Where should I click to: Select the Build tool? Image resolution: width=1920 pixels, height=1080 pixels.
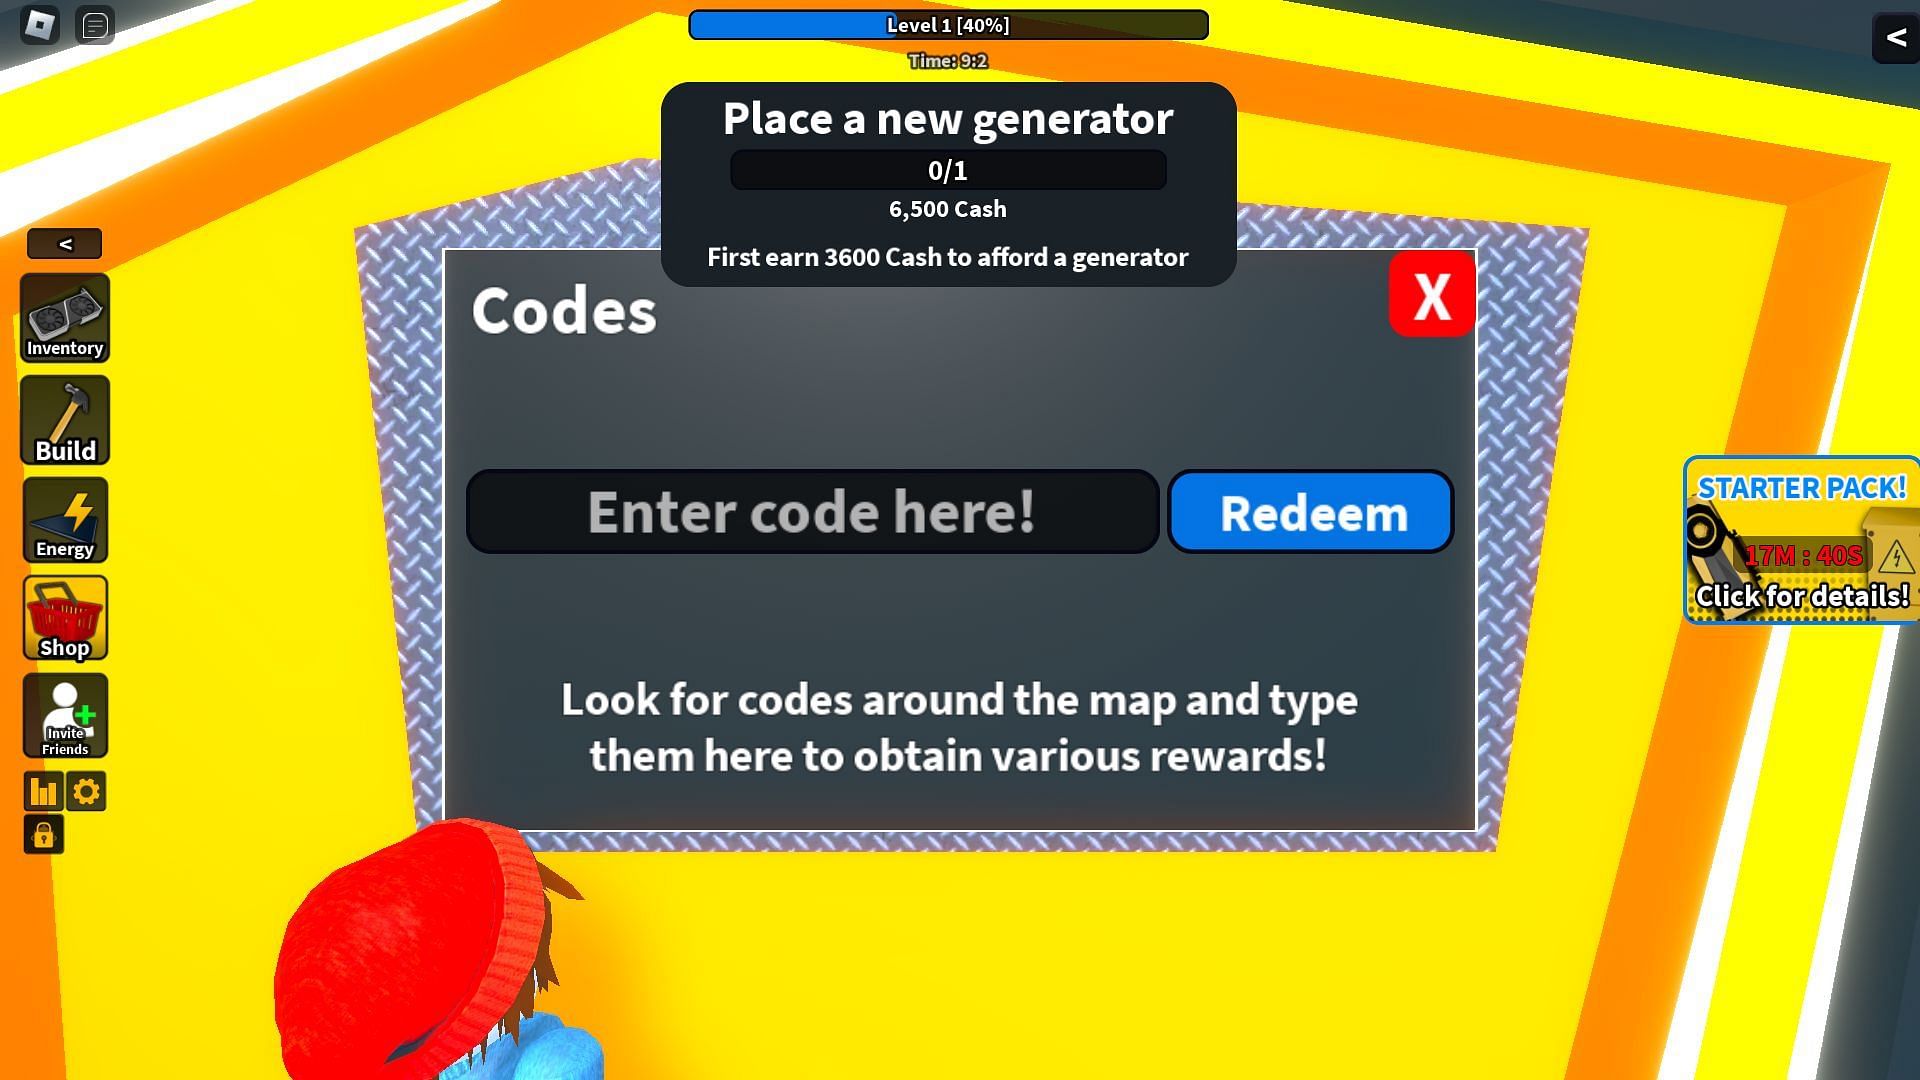click(x=65, y=421)
